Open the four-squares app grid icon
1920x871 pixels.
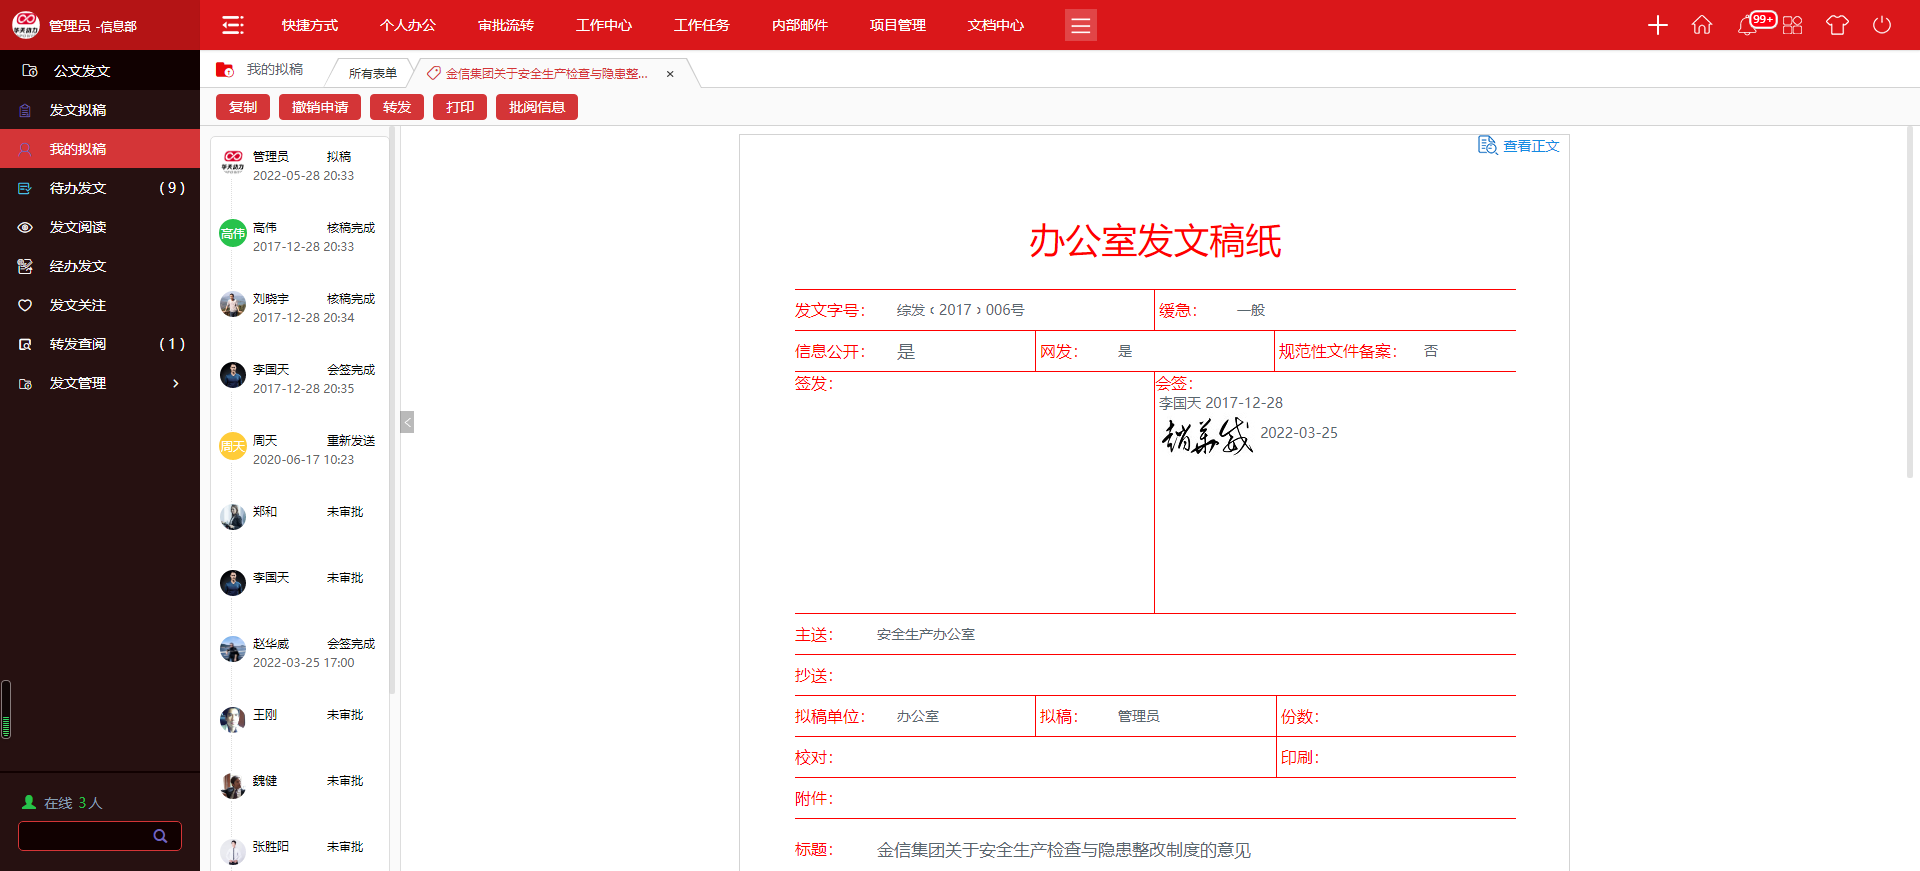[1793, 25]
